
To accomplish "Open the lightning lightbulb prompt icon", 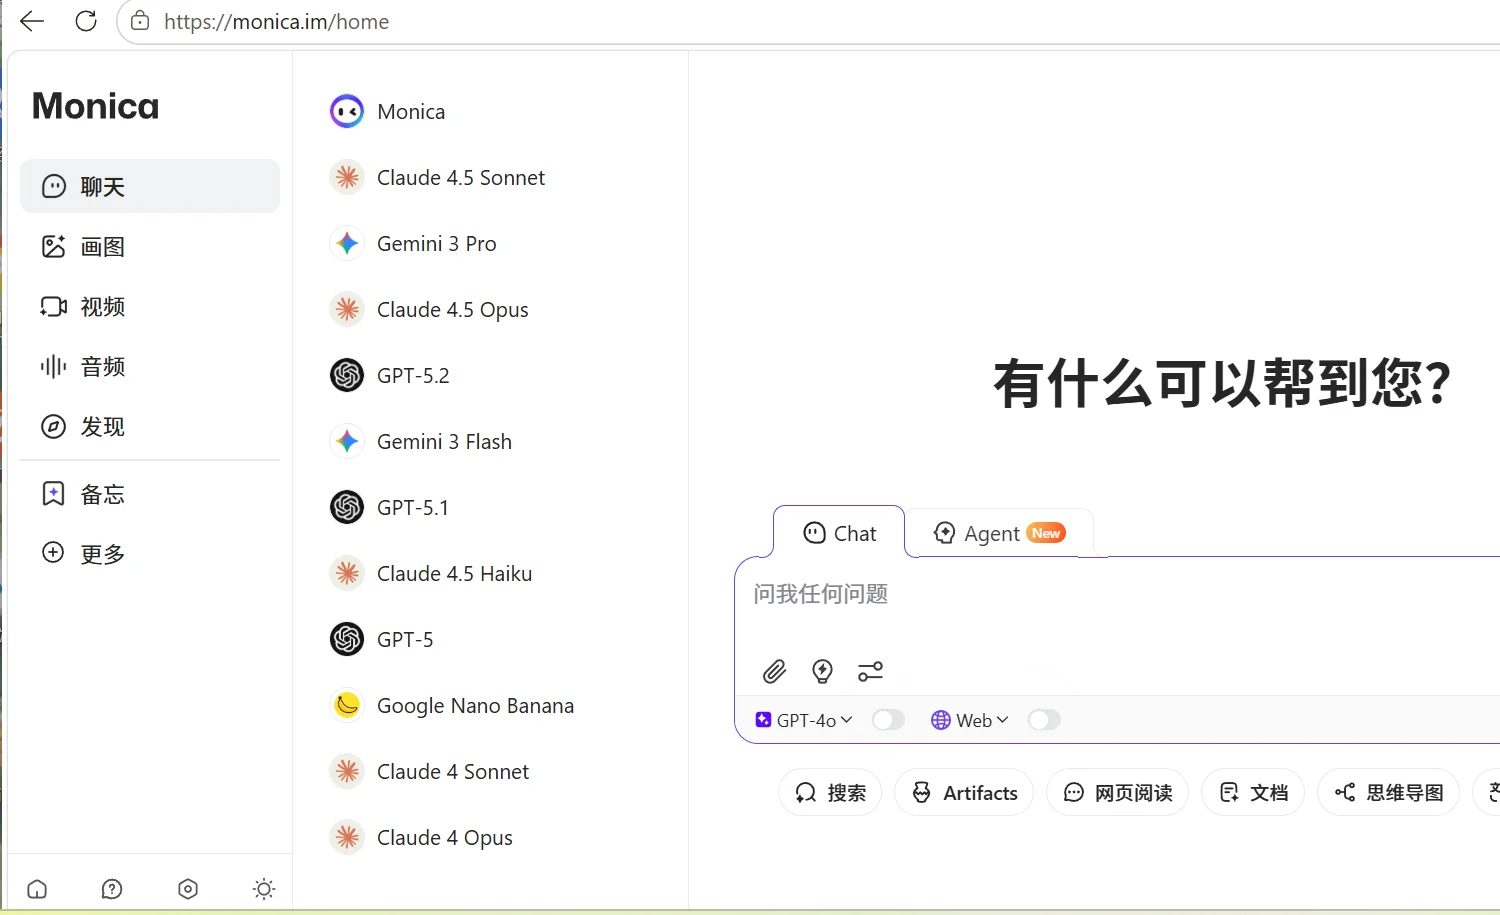I will click(x=822, y=671).
